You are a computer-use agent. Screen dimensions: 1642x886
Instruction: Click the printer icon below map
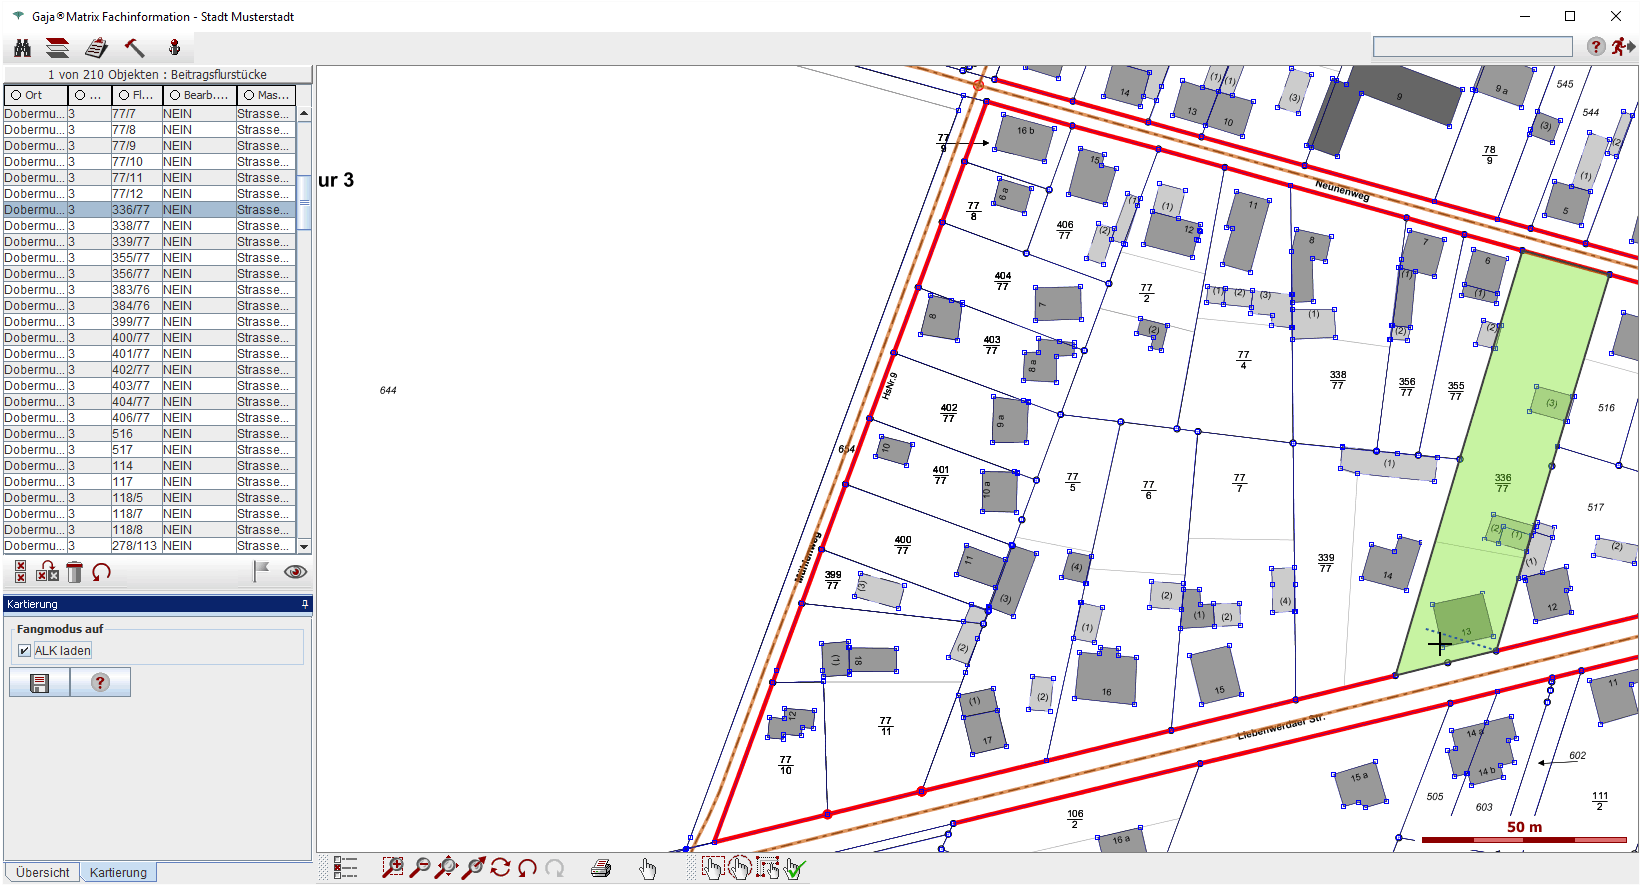point(601,868)
